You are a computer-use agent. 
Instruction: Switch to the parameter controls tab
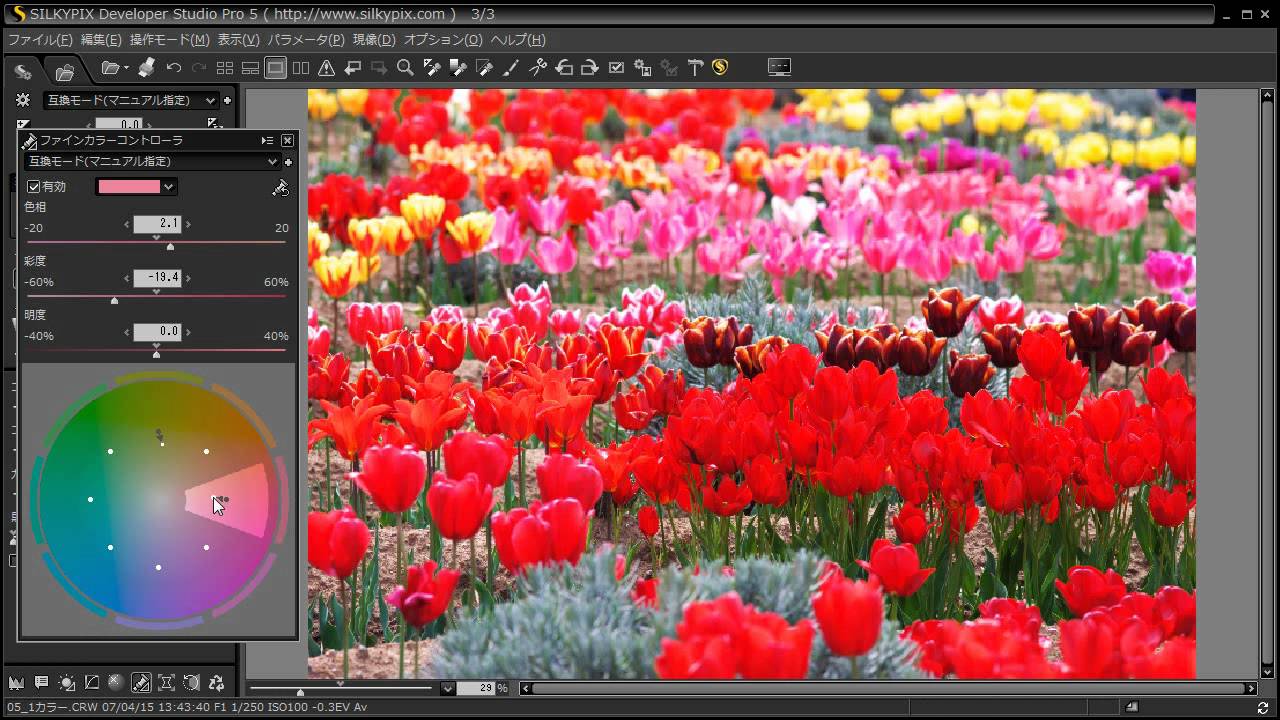tap(22, 72)
